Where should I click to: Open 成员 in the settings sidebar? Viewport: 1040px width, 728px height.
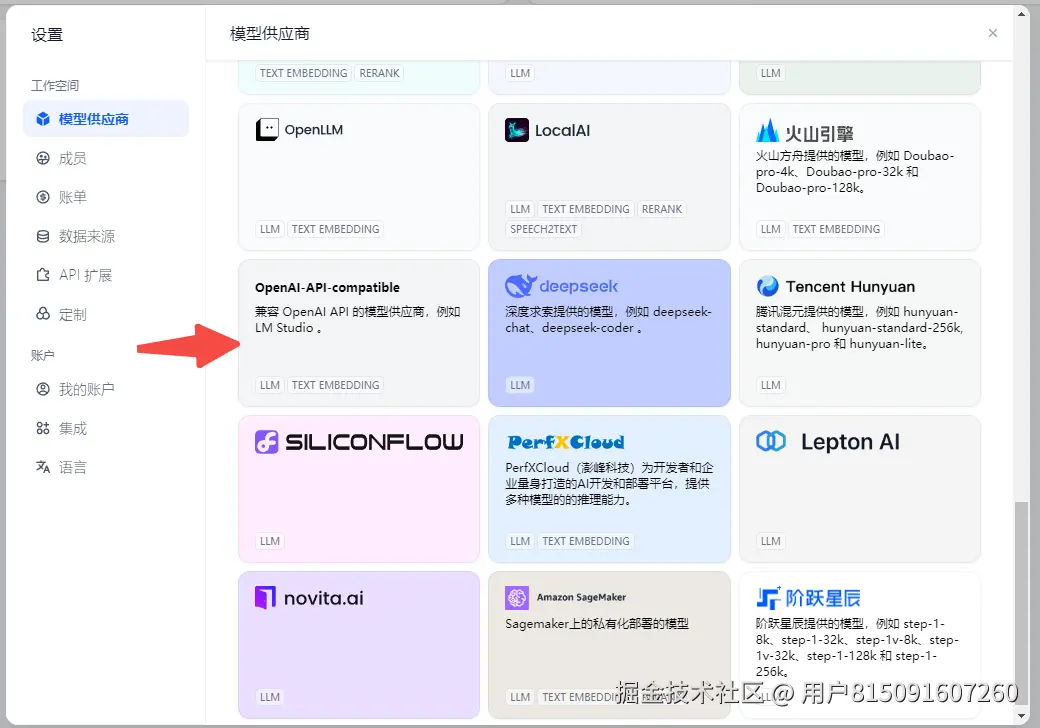pyautogui.click(x=106, y=158)
